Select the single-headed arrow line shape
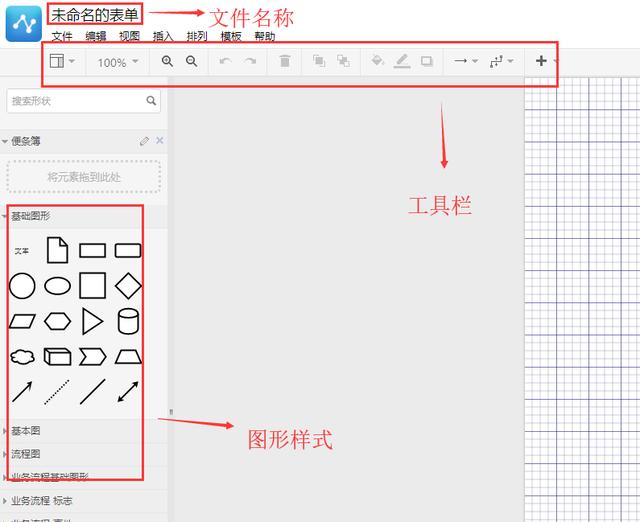 point(22,392)
